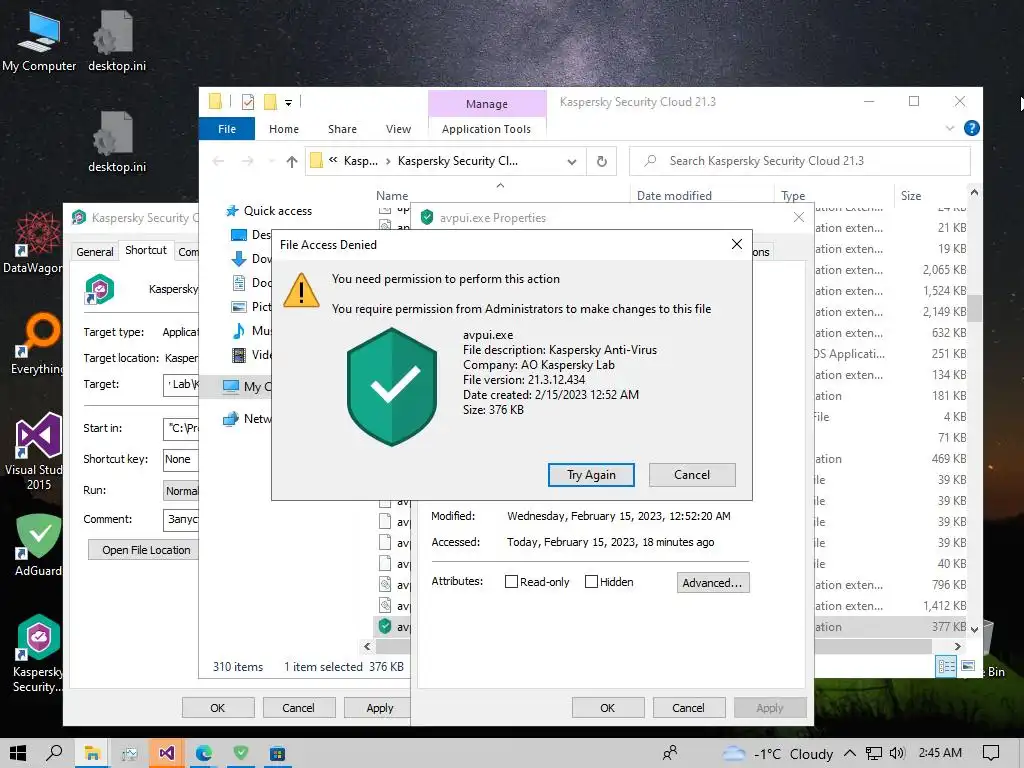Sort by Name column header

(392, 195)
